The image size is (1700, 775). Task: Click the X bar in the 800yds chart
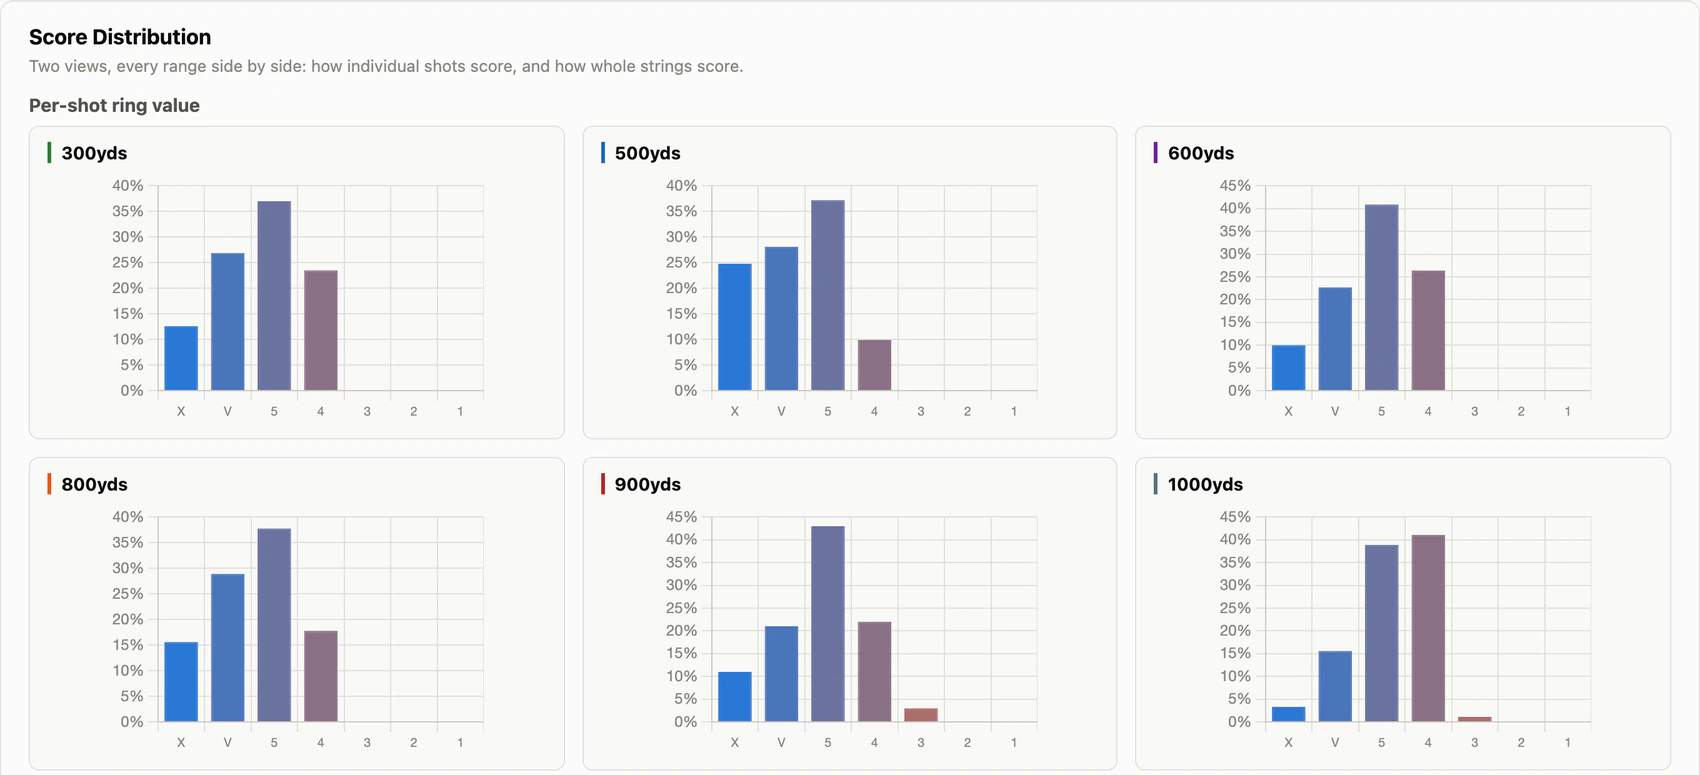[x=181, y=682]
